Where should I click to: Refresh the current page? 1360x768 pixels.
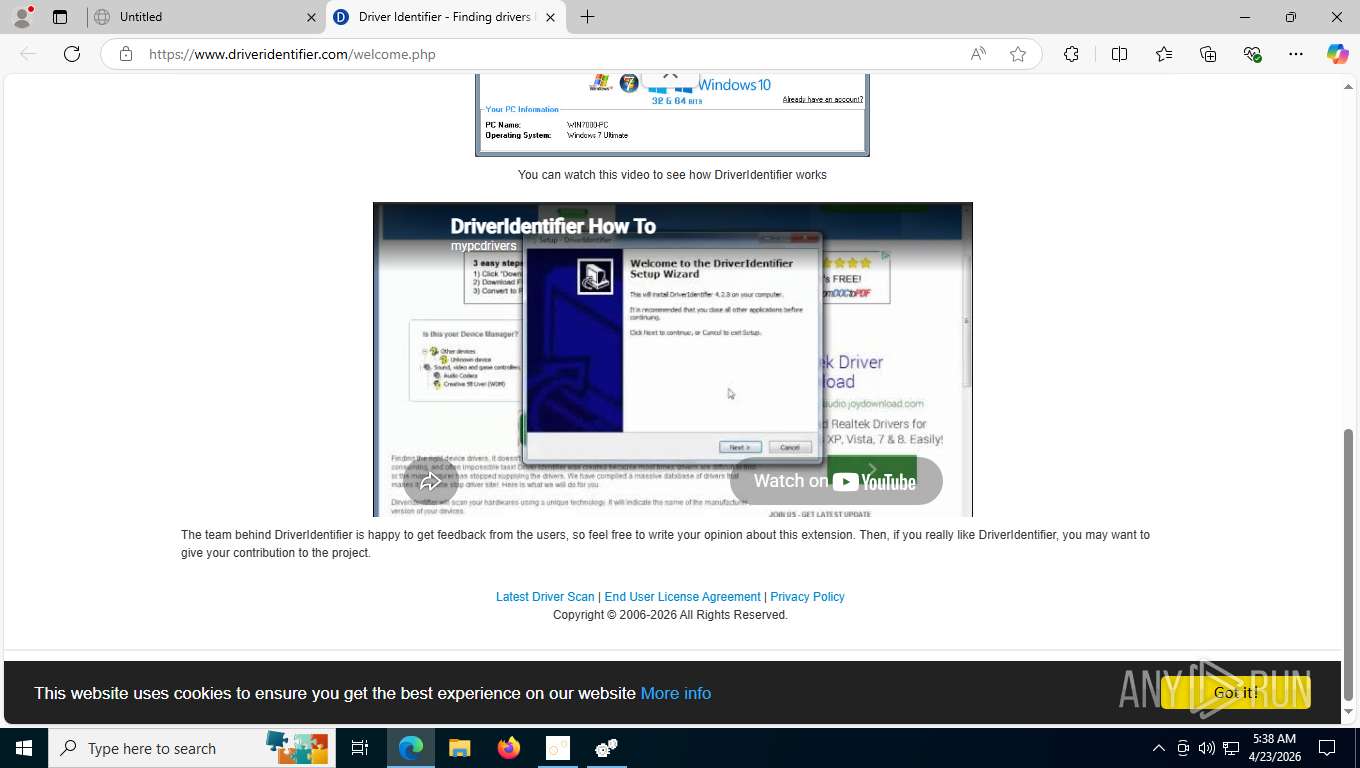tap(72, 54)
